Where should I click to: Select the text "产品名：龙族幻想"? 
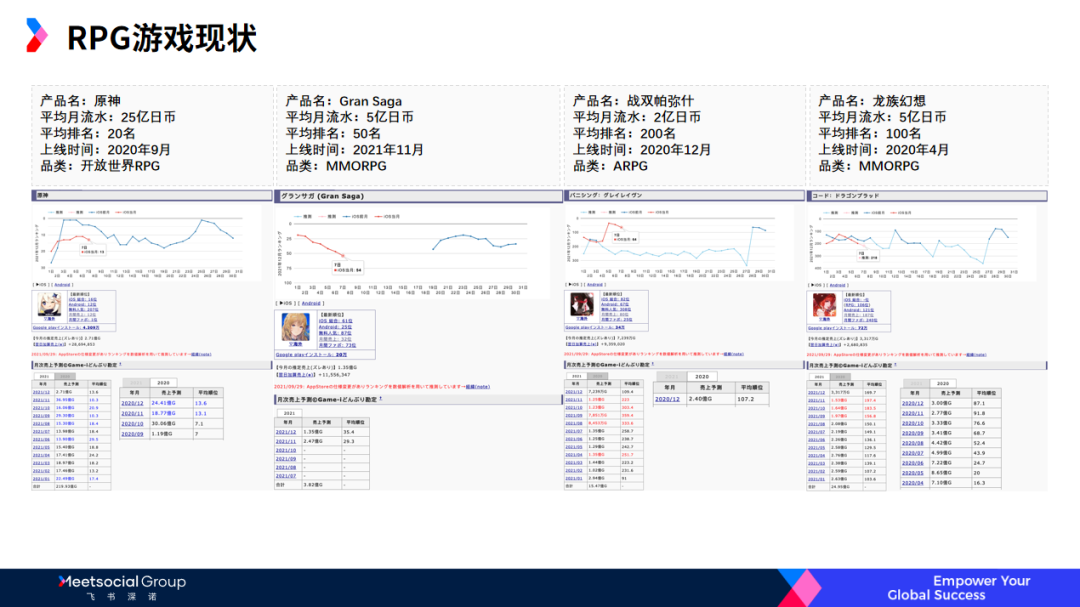tap(872, 101)
